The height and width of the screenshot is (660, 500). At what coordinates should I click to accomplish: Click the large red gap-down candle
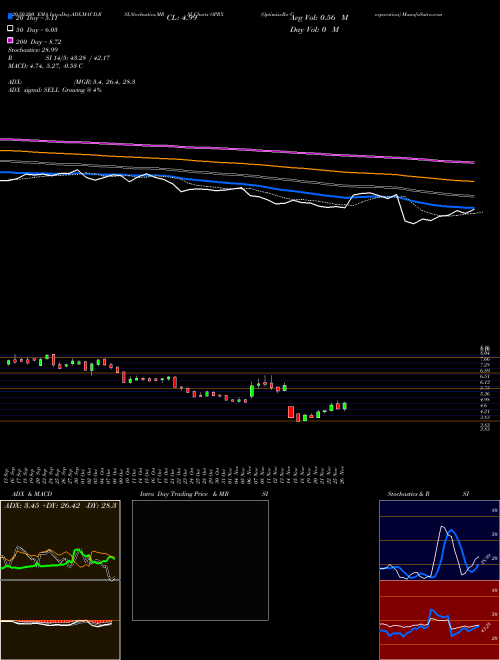(291, 412)
